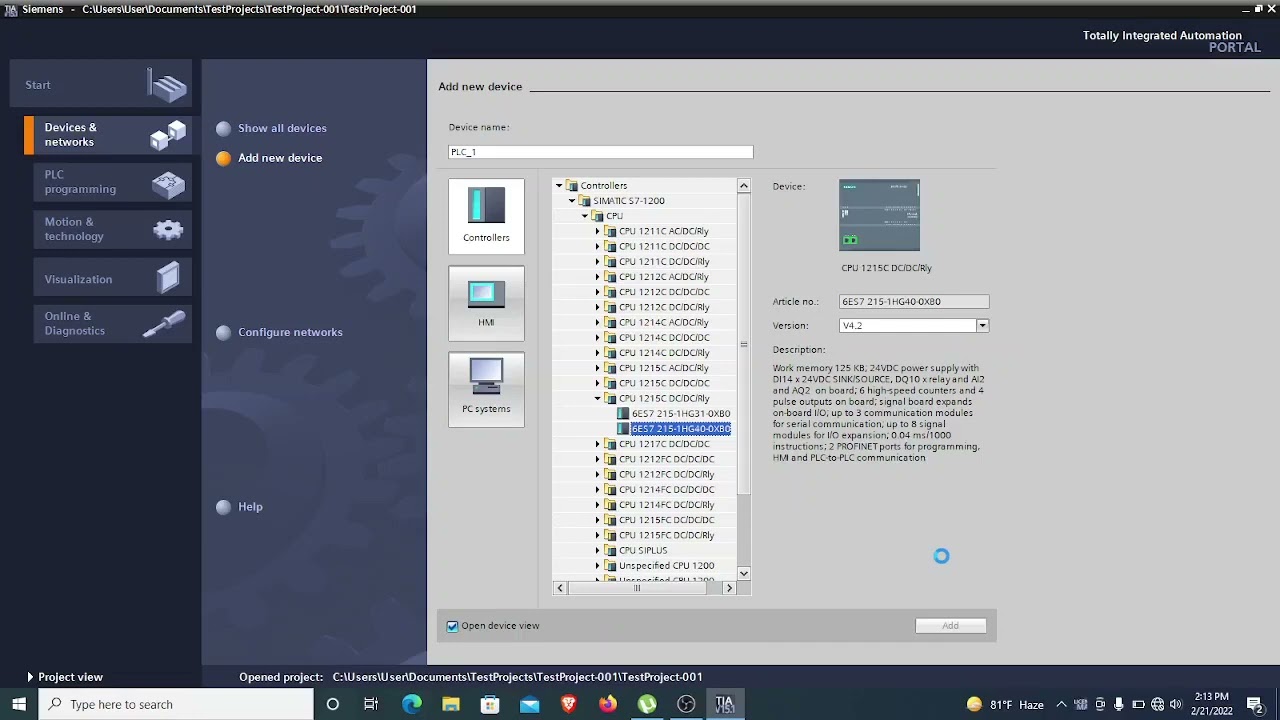
Task: Toggle the Open device view checkbox
Action: click(x=453, y=626)
